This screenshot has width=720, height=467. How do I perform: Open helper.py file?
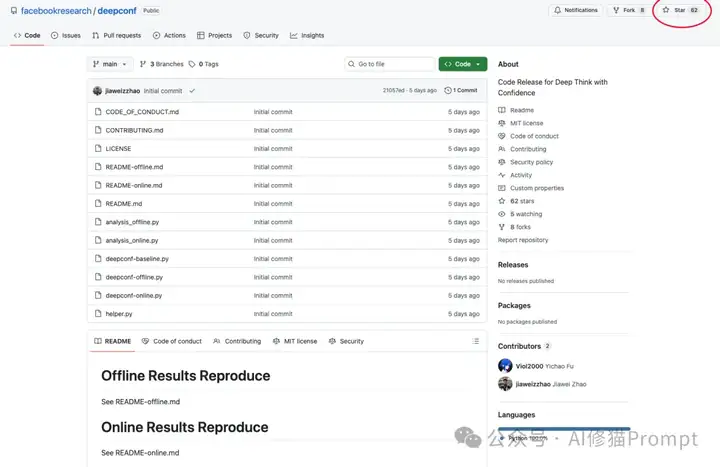pos(118,314)
